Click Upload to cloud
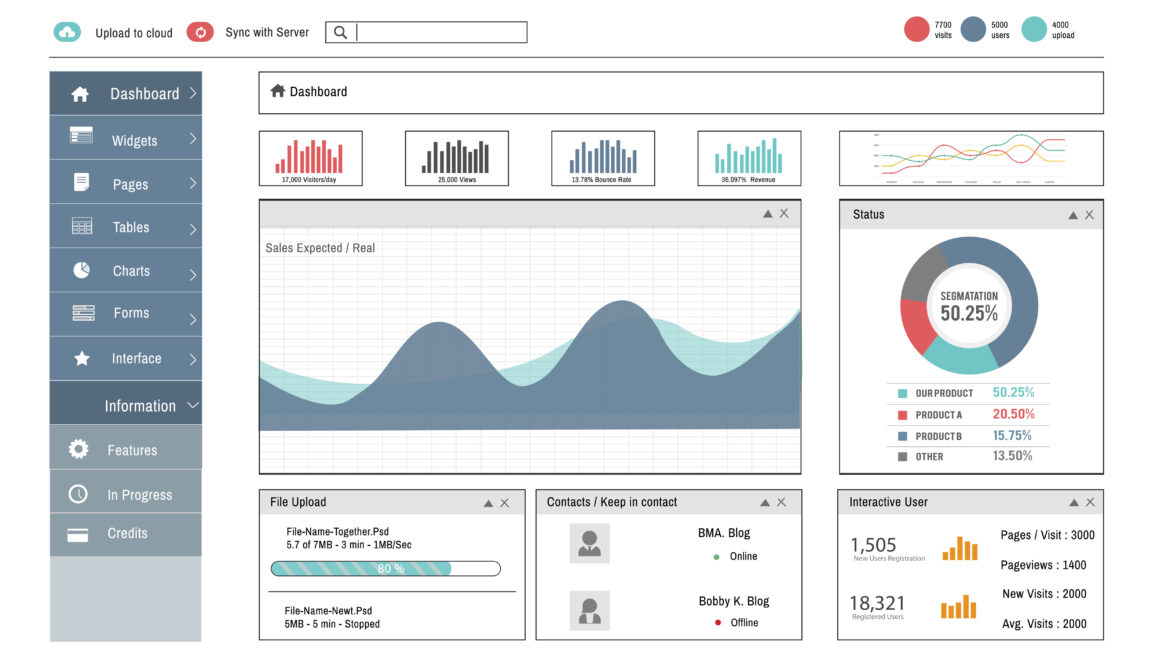Viewport: 1170px width, 658px height. point(135,32)
